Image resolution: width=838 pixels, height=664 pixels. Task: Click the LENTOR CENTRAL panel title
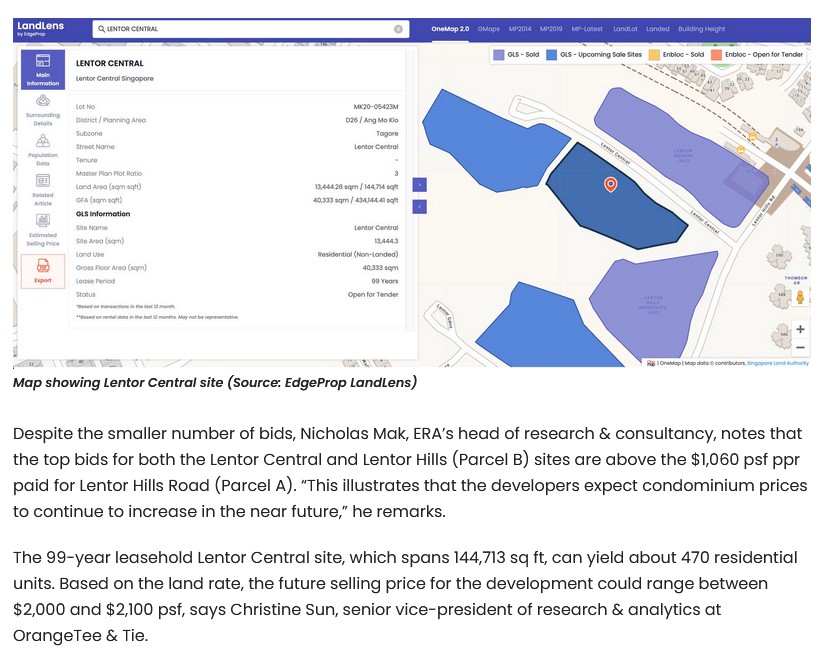[x=110, y=63]
